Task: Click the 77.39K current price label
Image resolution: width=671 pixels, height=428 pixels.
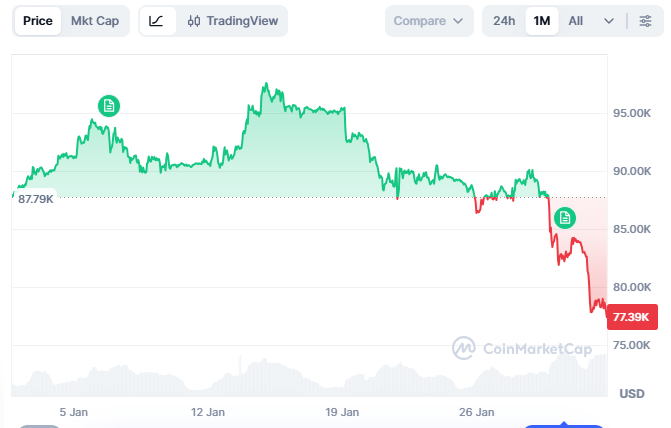Action: point(631,317)
